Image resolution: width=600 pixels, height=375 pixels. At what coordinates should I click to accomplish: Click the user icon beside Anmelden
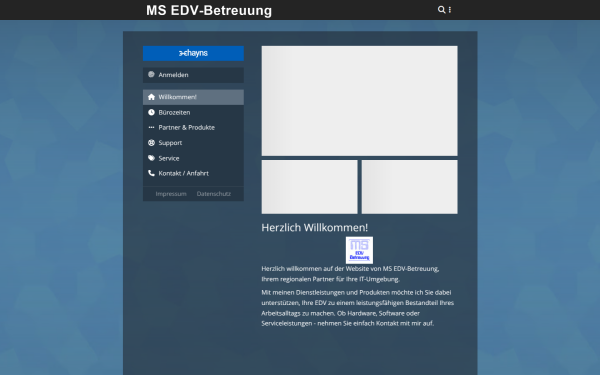[x=151, y=75]
